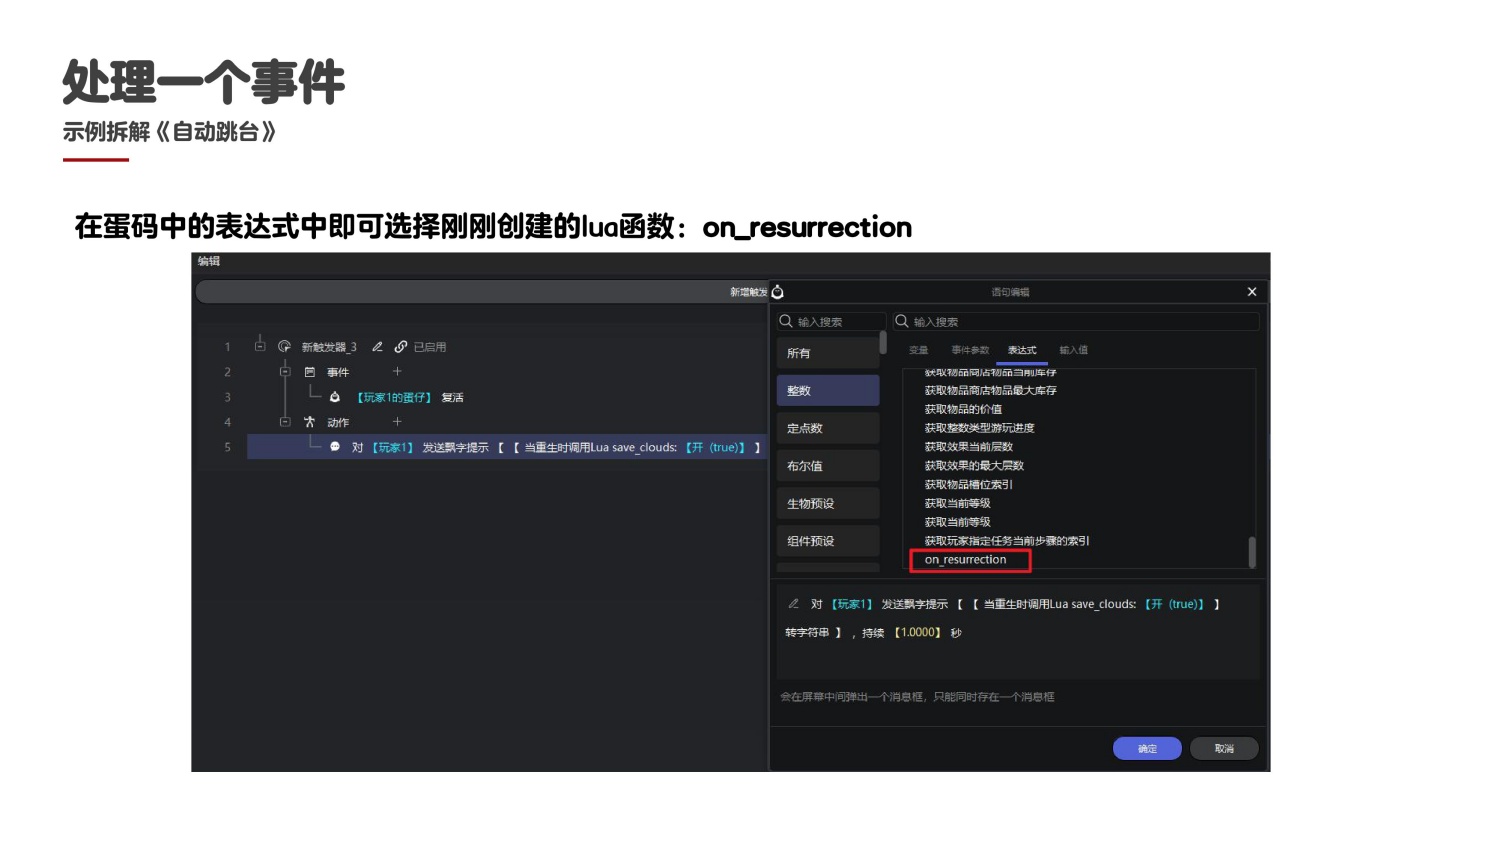The image size is (1500, 844).
Task: Click the plus icon to add an 事件
Action: 397,372
